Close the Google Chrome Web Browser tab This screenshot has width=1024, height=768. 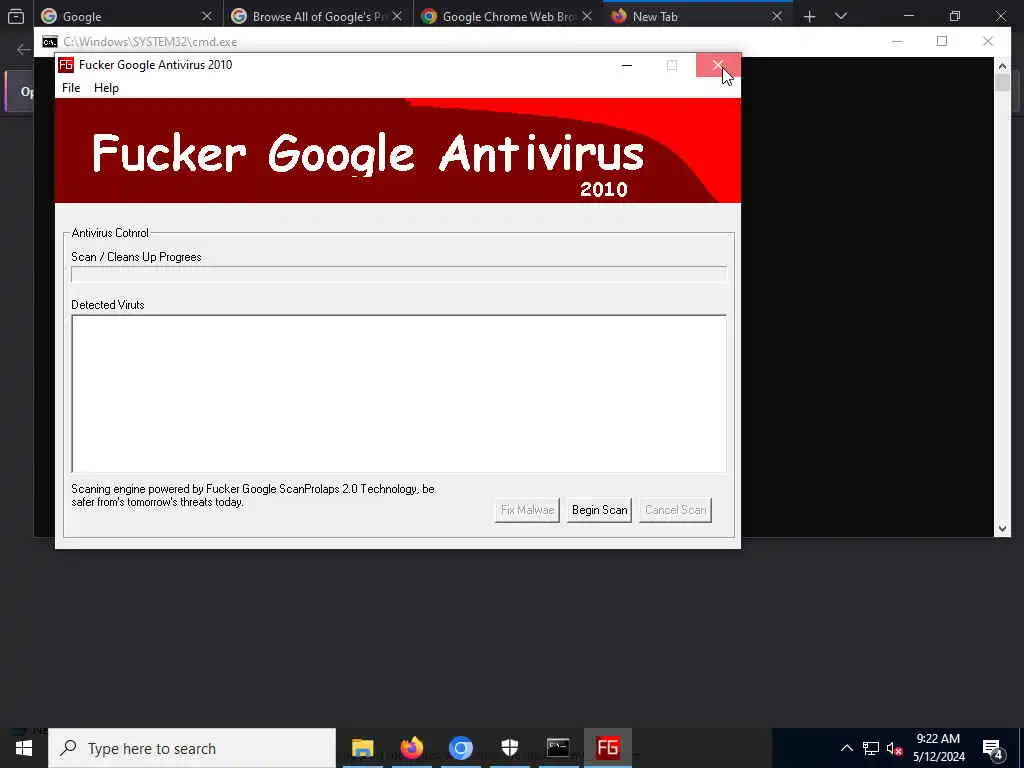pos(587,16)
